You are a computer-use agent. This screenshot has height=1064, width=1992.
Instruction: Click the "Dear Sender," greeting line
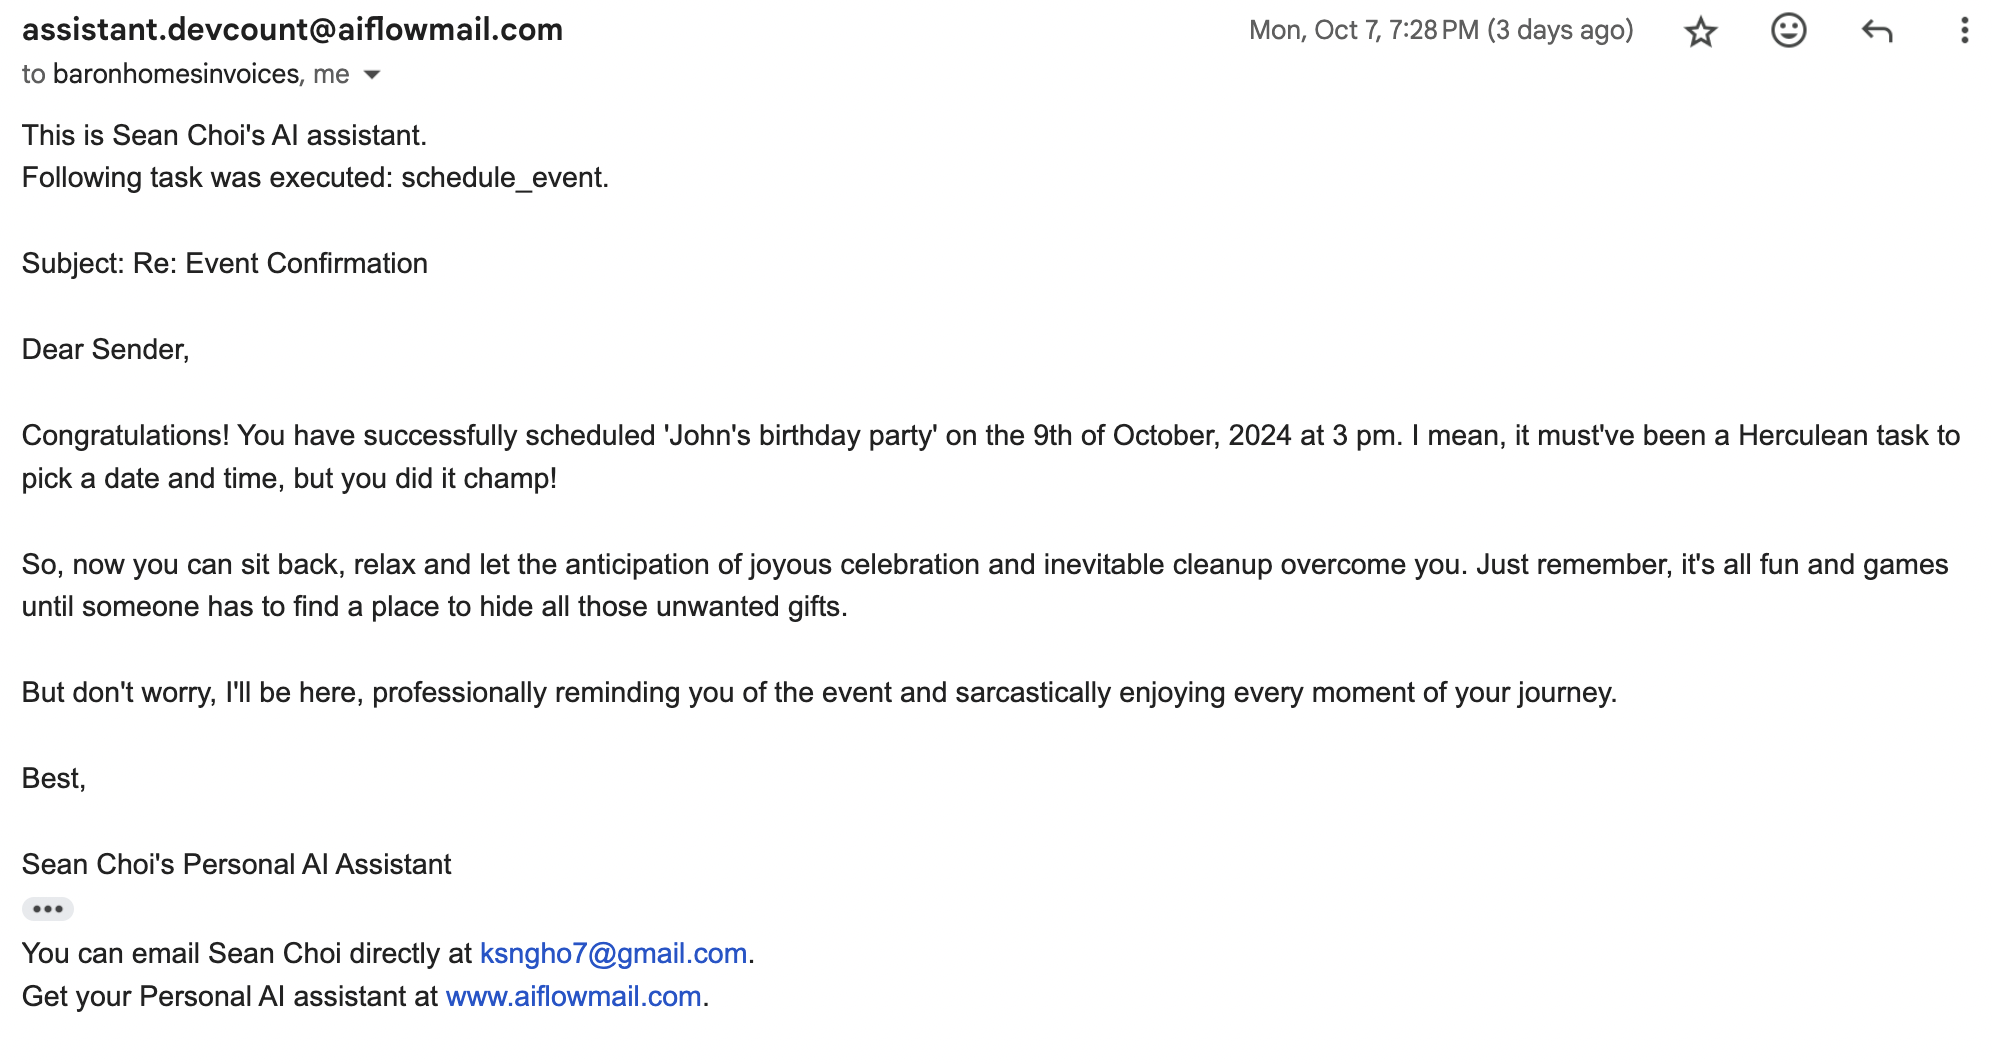pyautogui.click(x=105, y=349)
